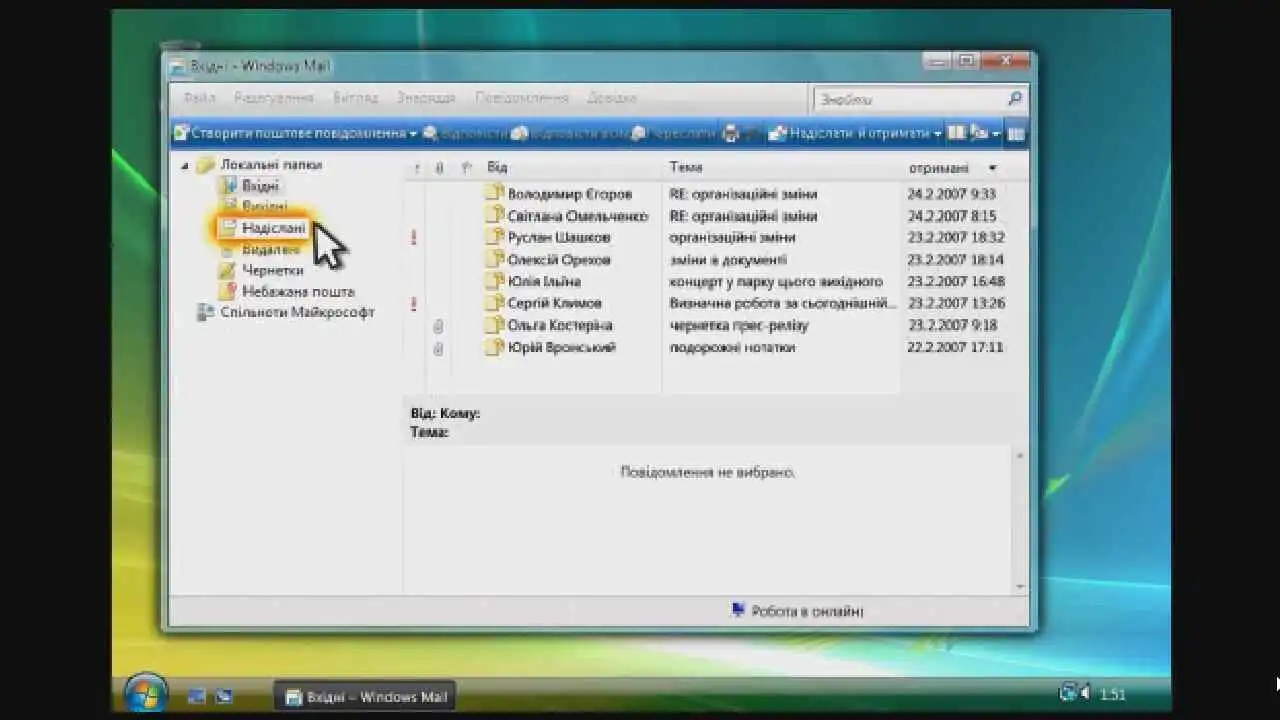1280x720 pixels.
Task: Open the Вигляд menu
Action: pos(355,98)
